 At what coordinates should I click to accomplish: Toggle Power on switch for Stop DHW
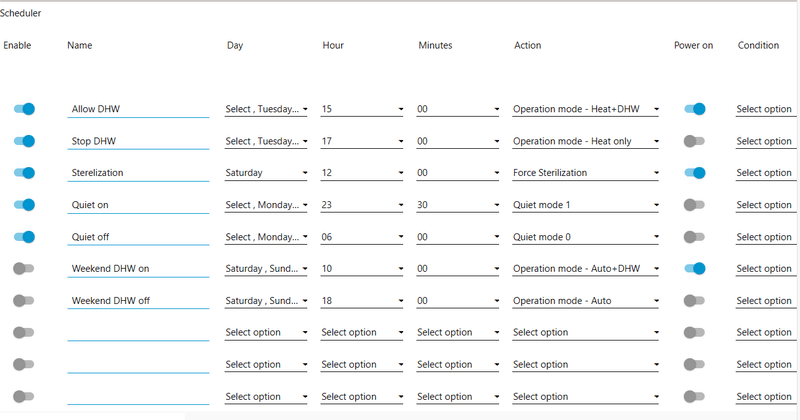pos(694,141)
